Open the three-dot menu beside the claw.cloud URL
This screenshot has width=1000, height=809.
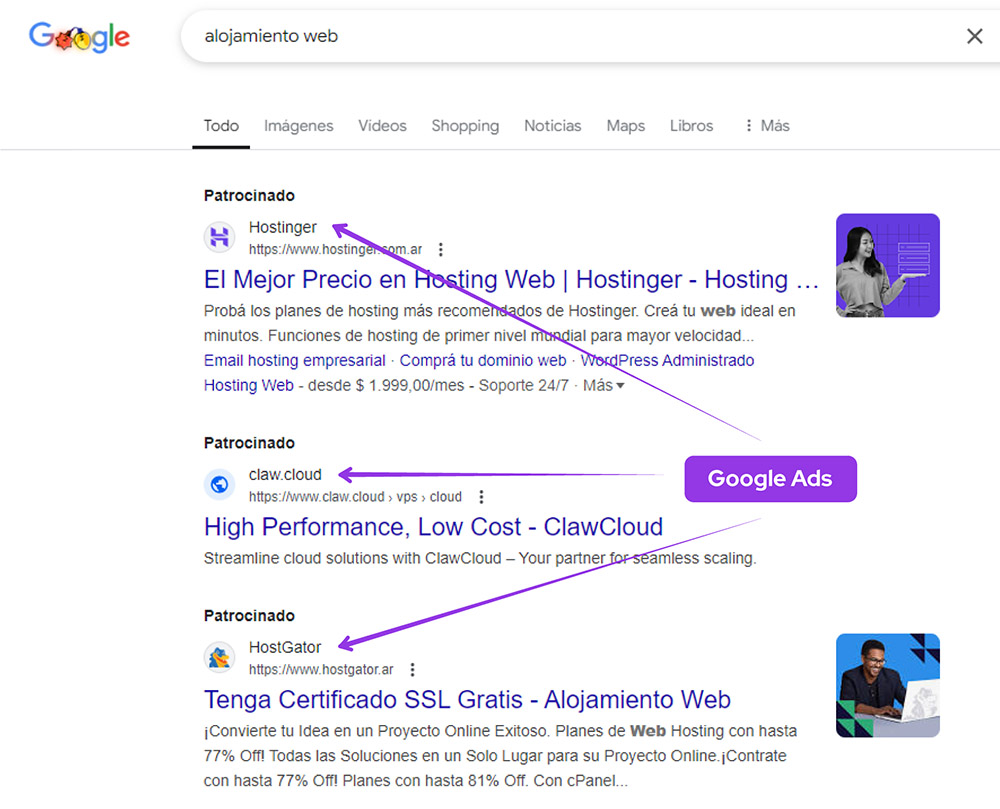[x=482, y=497]
